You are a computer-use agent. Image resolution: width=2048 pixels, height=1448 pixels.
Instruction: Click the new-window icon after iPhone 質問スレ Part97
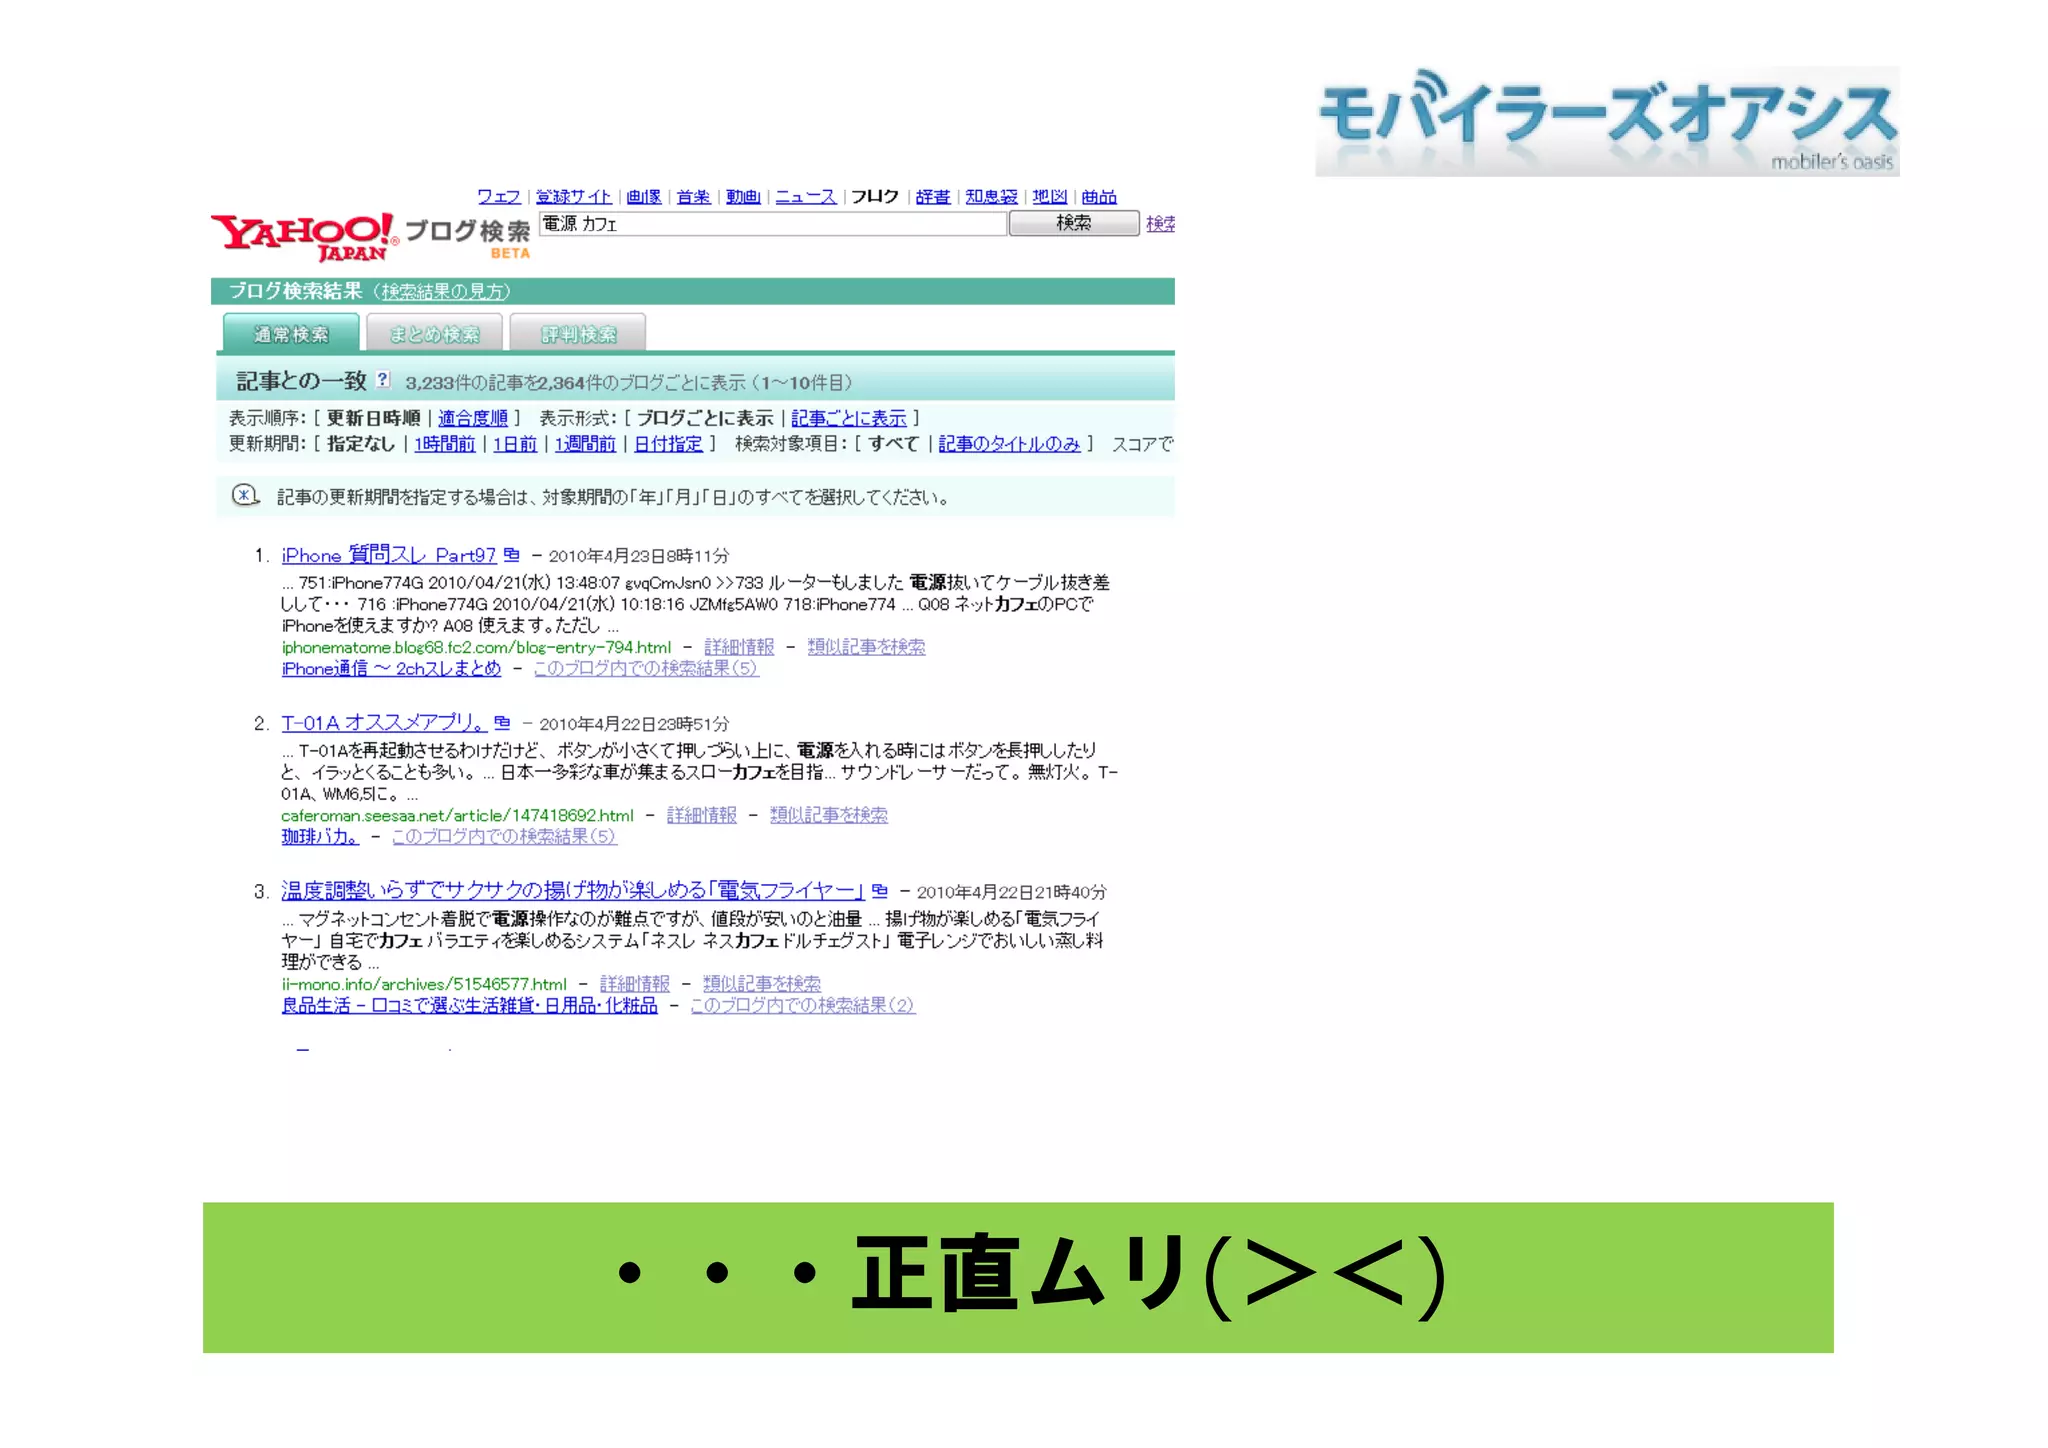pyautogui.click(x=512, y=554)
